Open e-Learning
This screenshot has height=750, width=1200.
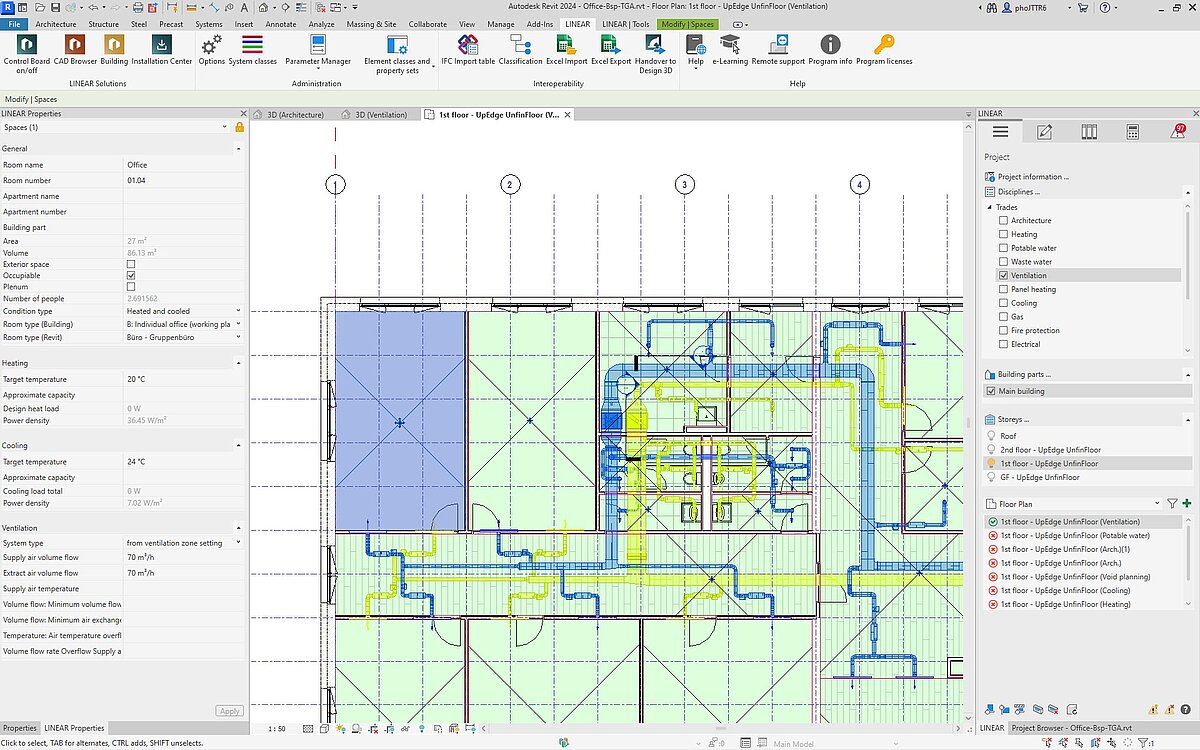[731, 51]
